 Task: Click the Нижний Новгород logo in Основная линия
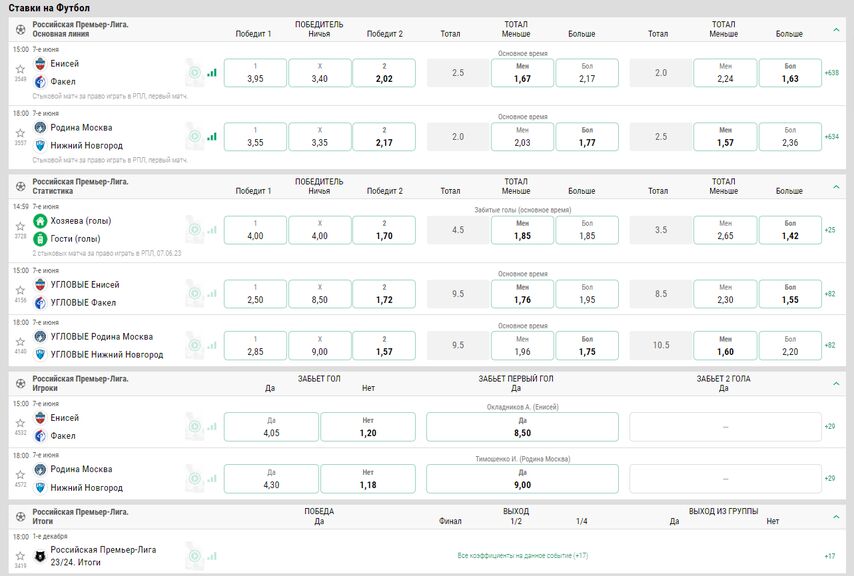pyautogui.click(x=40, y=146)
